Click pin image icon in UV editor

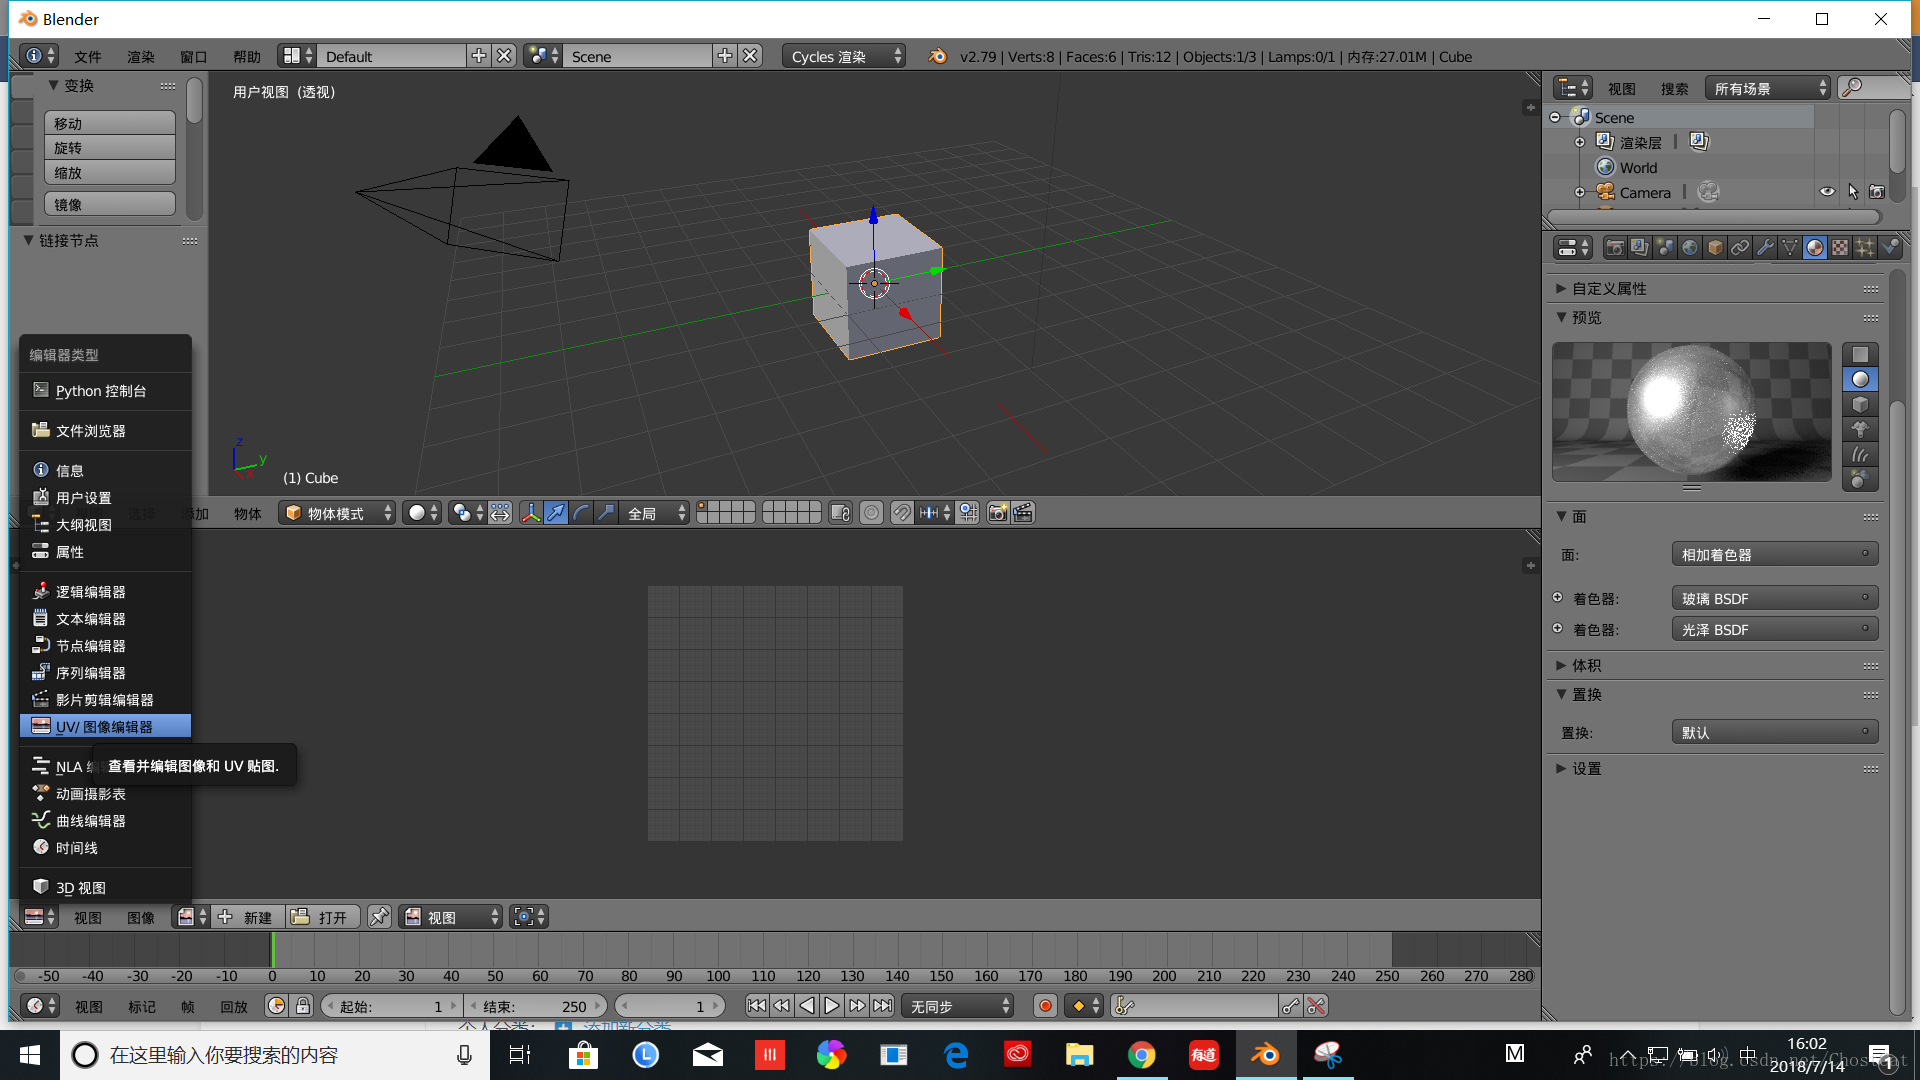coord(379,917)
